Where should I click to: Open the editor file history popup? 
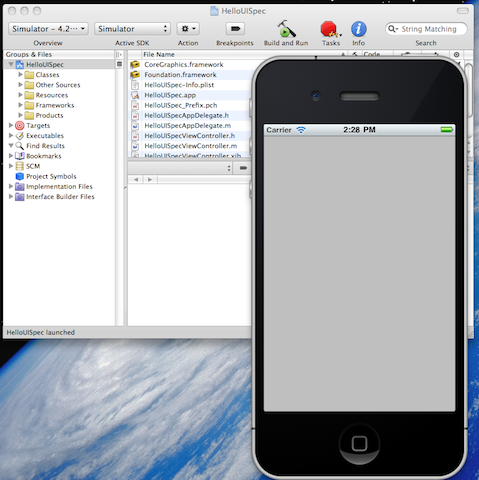click(x=180, y=168)
